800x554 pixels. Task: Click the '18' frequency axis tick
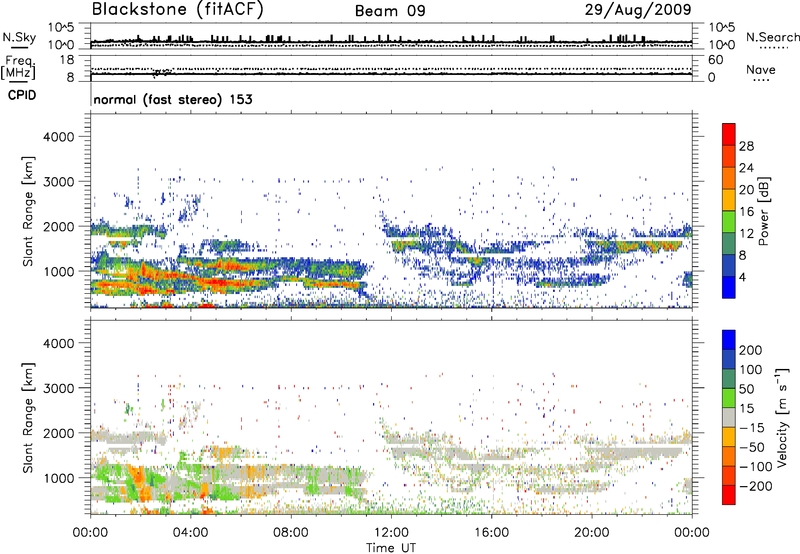[x=66, y=60]
